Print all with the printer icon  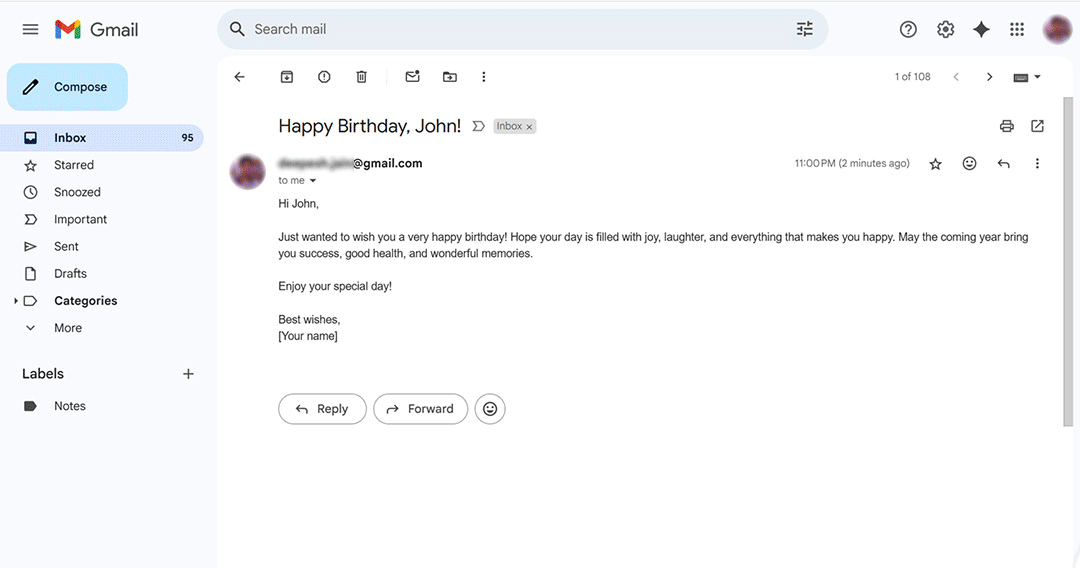click(x=1007, y=125)
